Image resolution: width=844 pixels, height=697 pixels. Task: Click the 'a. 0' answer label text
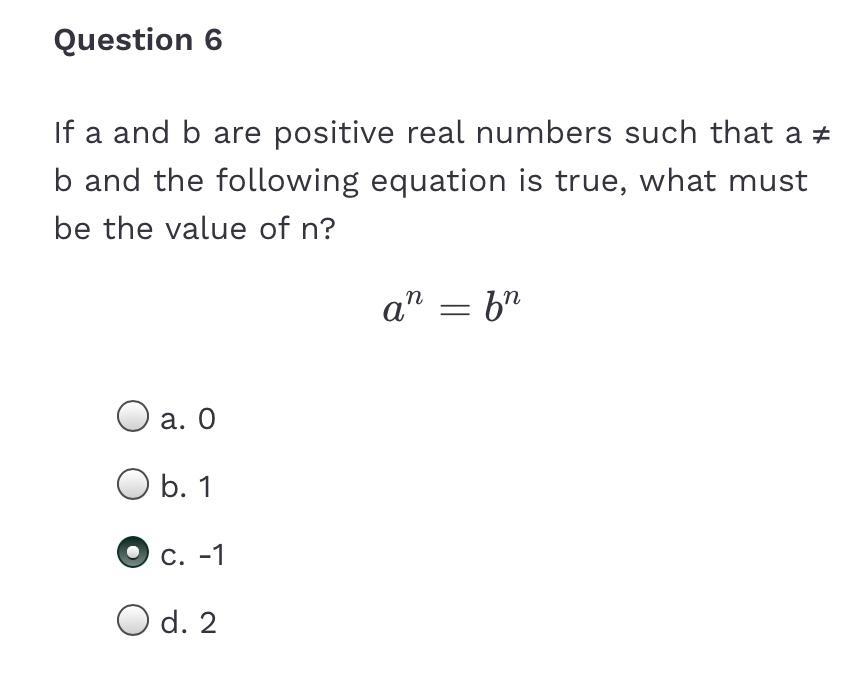tap(188, 418)
